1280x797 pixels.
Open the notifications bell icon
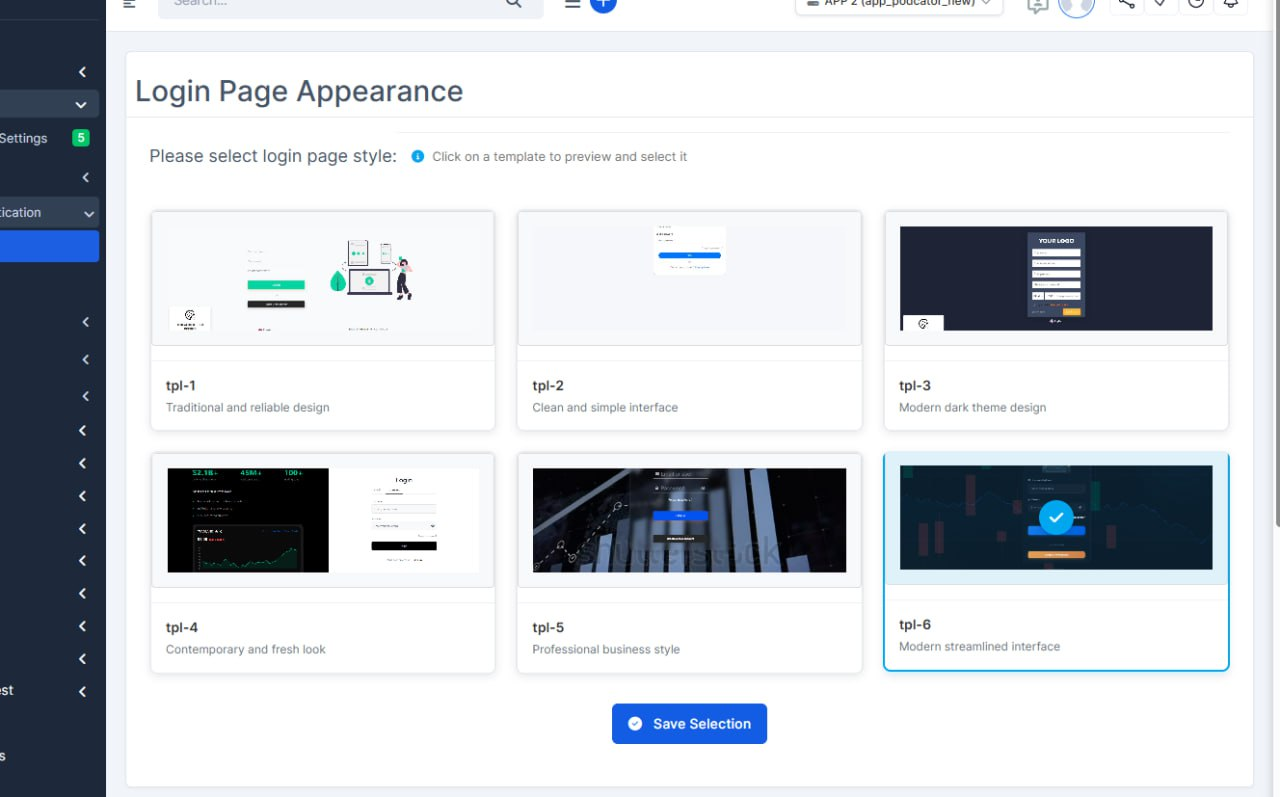pyautogui.click(x=1230, y=4)
